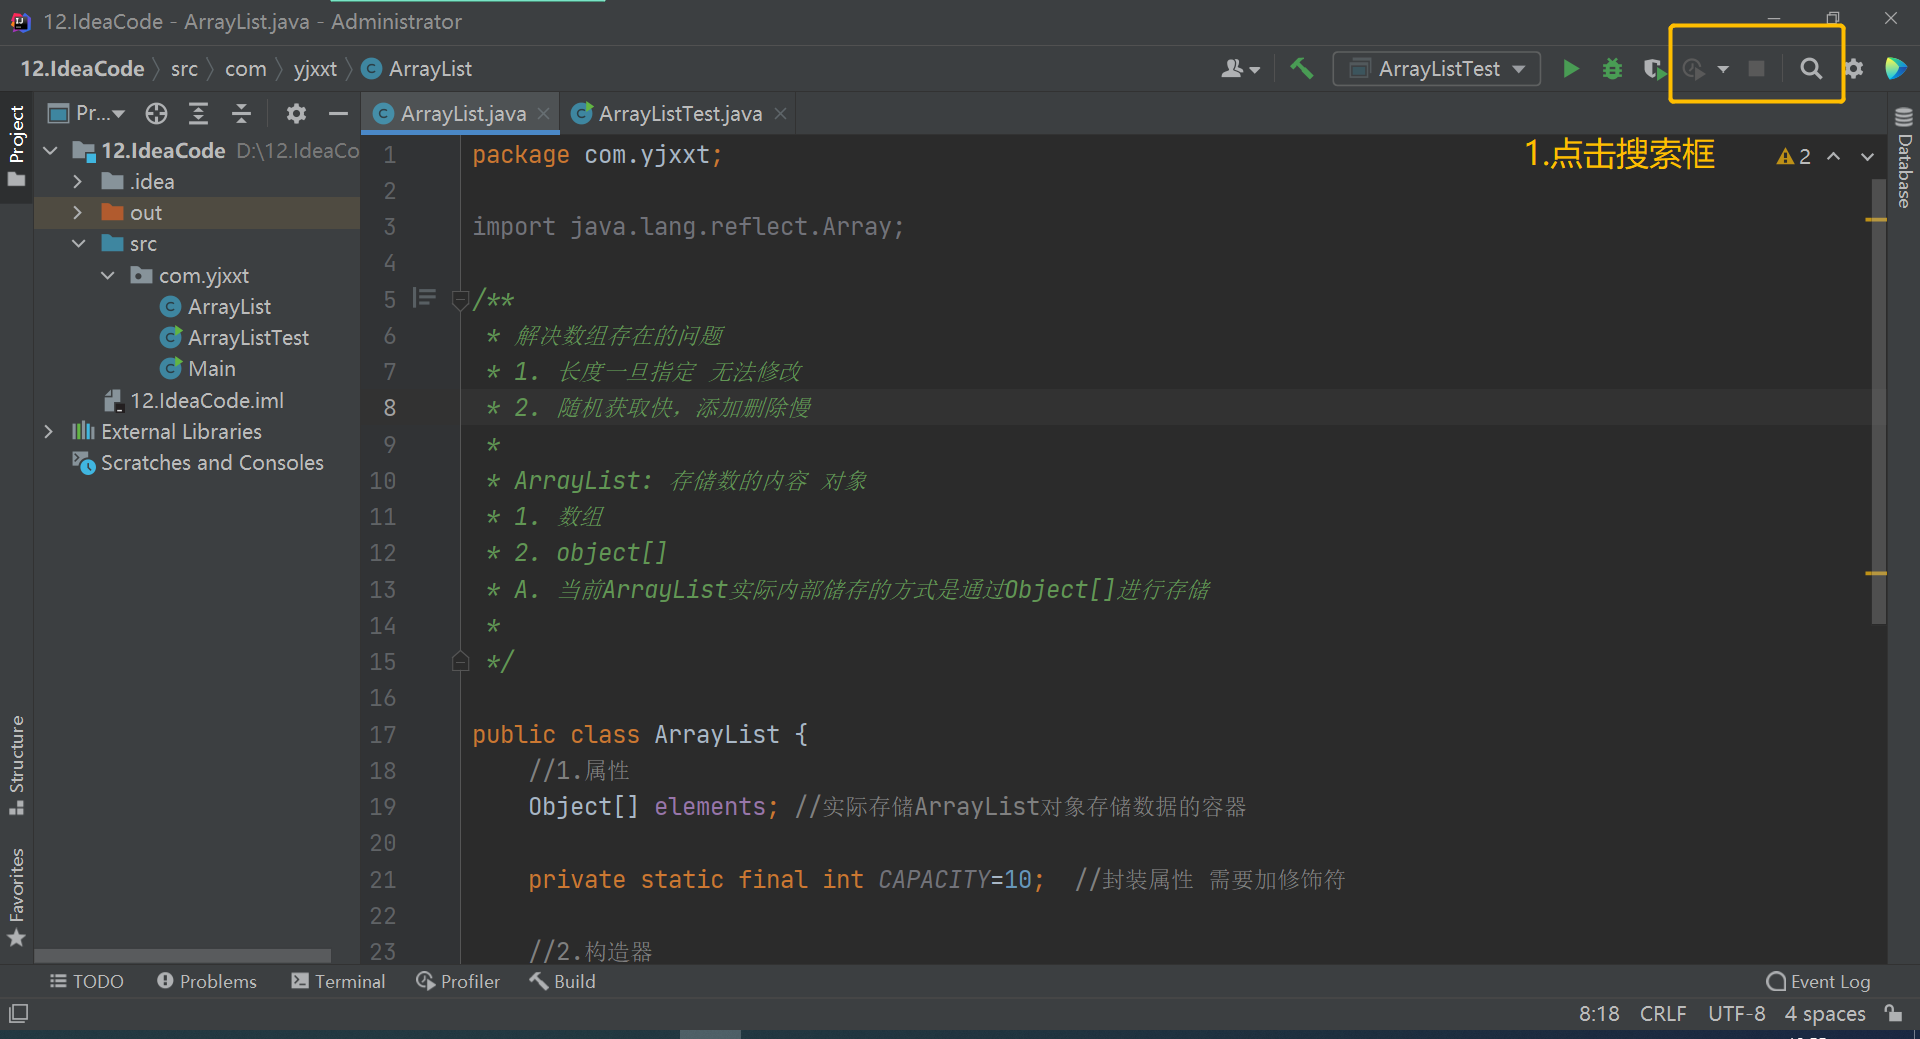Viewport: 1920px width, 1039px height.
Task: Click the fold end marker at line 15
Action: point(460,661)
